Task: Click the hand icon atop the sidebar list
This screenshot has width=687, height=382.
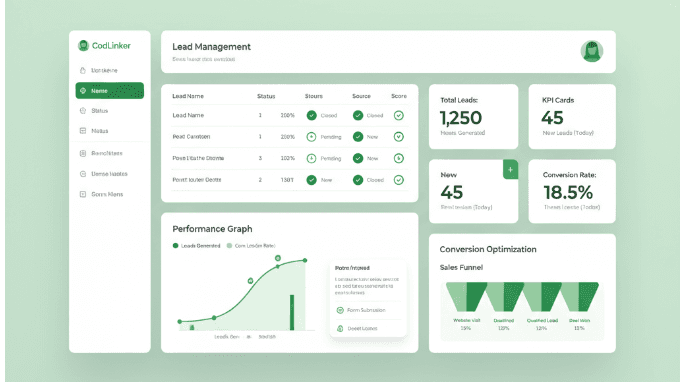Action: 82,70
